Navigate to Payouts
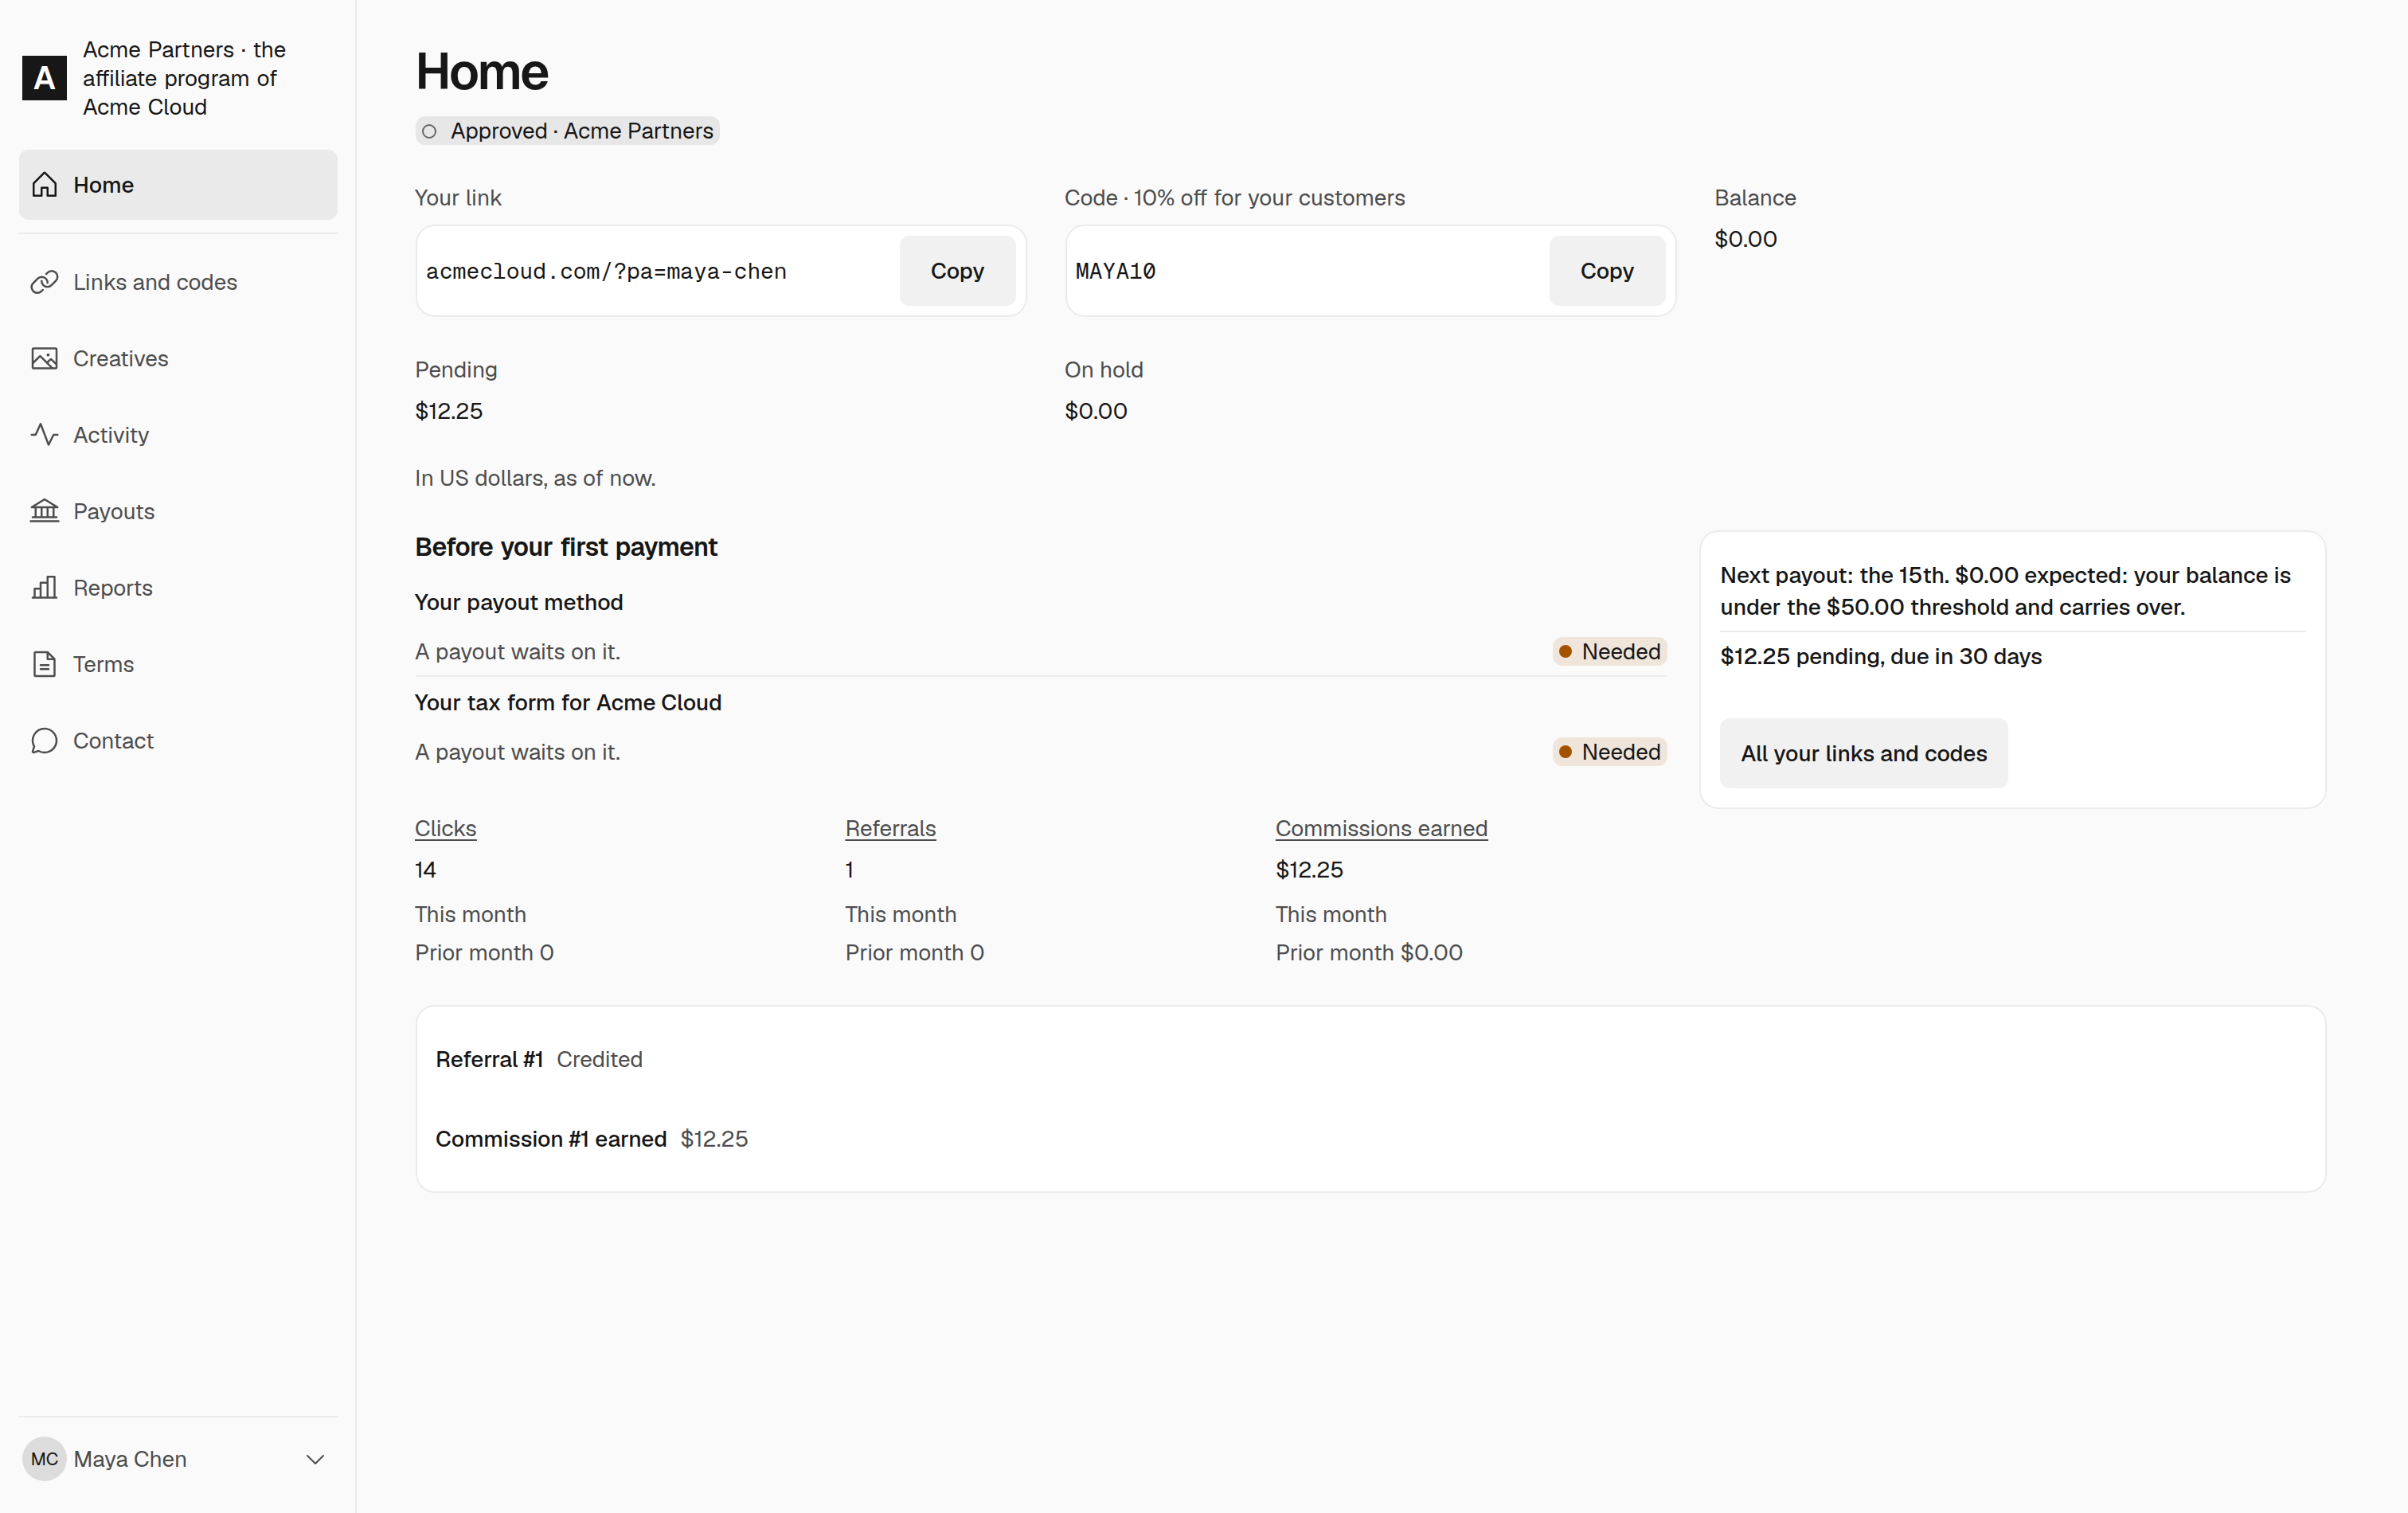The width and height of the screenshot is (2408, 1513). (x=178, y=511)
